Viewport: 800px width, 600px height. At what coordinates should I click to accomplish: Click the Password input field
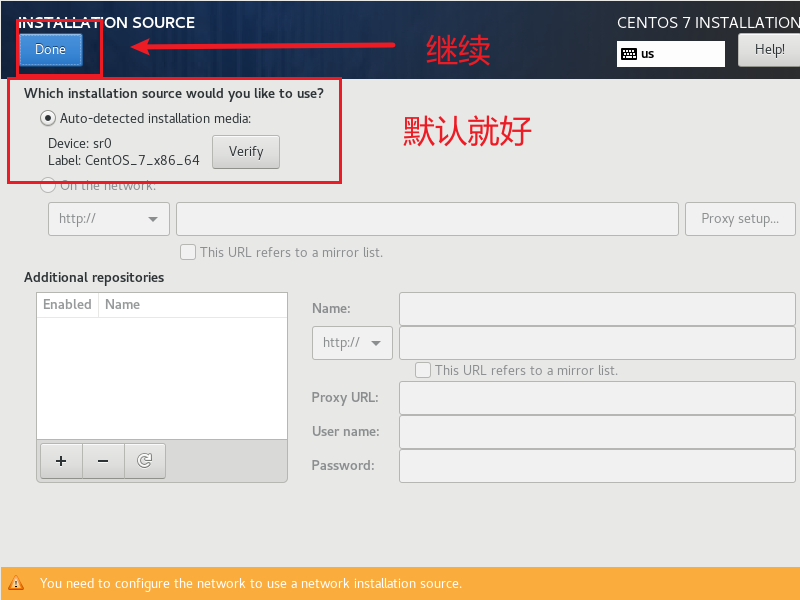click(597, 466)
